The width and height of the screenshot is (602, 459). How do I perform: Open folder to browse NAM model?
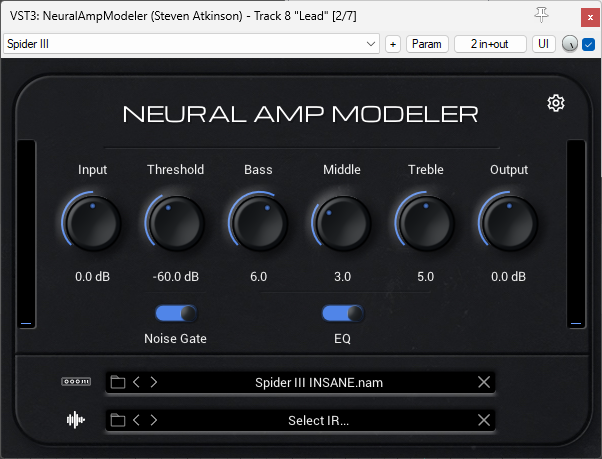click(118, 382)
